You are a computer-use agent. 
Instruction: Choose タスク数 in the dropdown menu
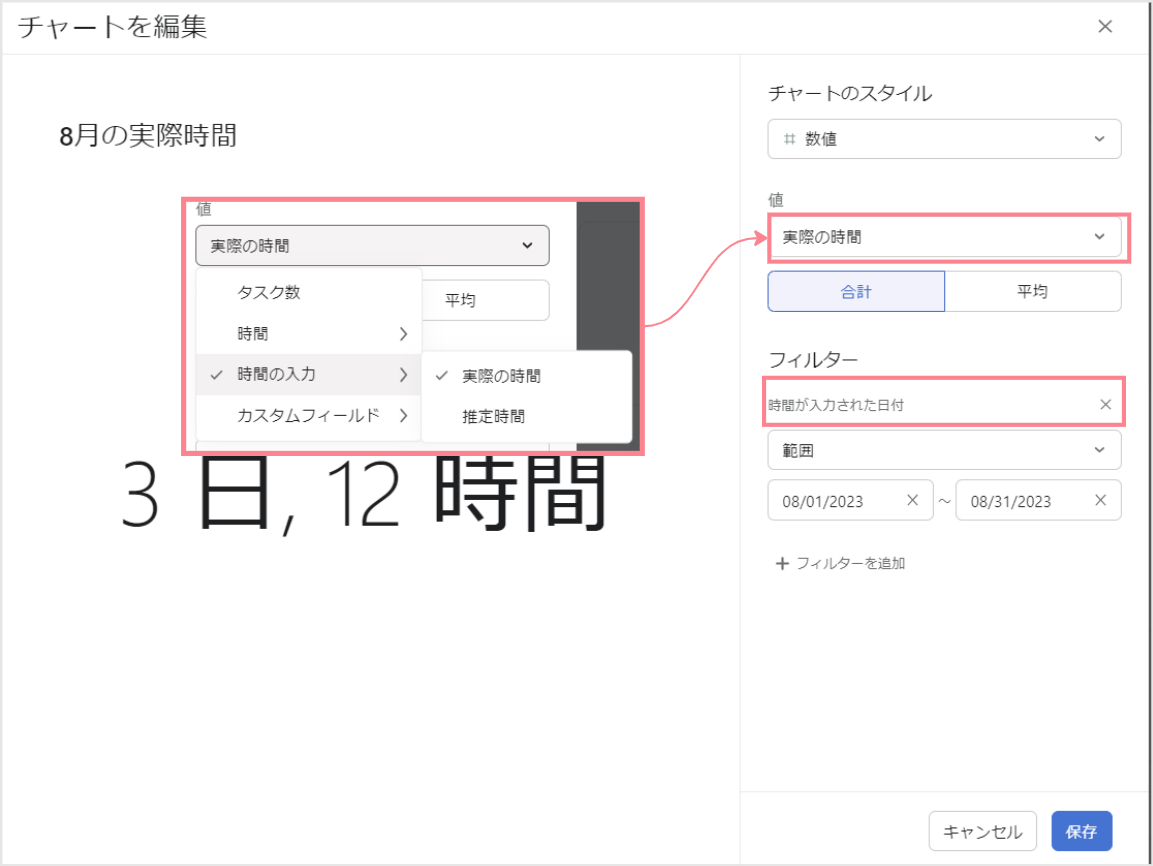tap(309, 292)
